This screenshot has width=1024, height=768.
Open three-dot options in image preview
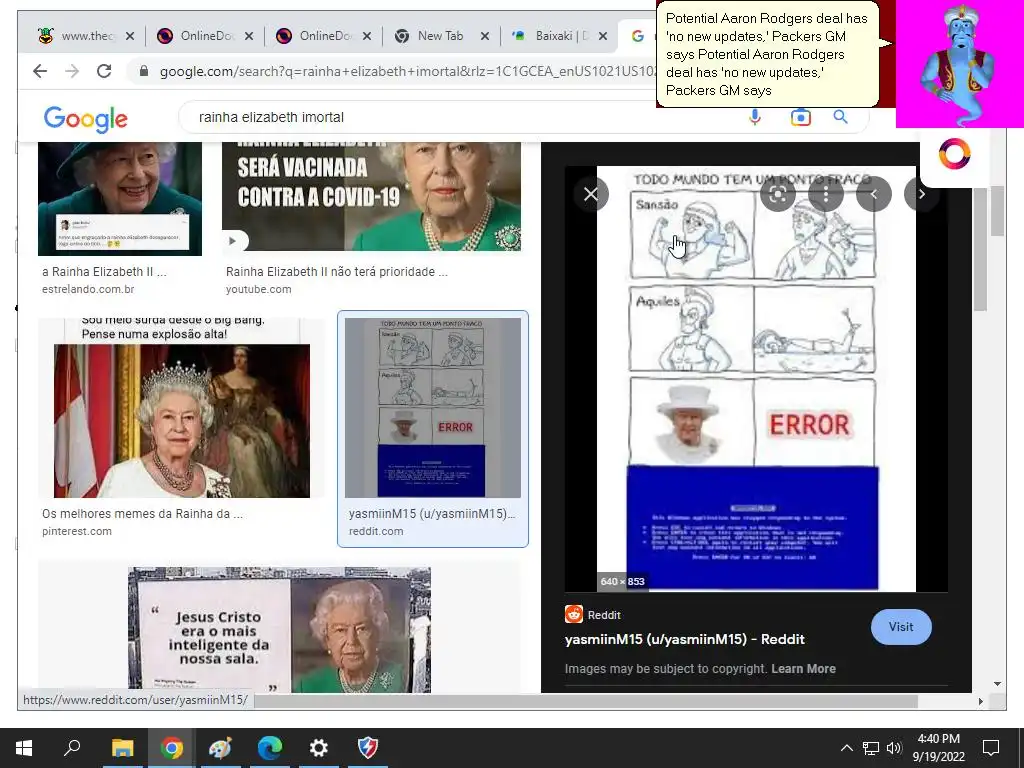pyautogui.click(x=826, y=194)
